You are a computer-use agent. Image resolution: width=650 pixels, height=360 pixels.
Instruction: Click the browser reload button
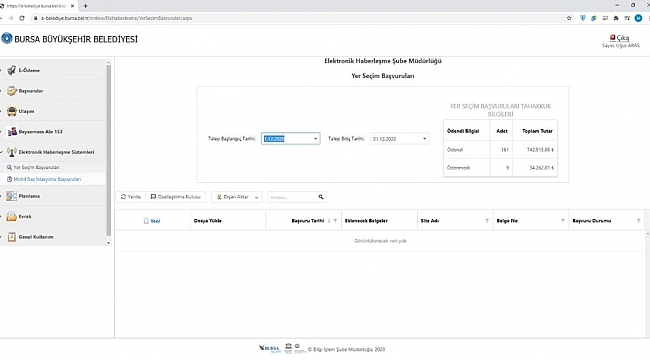click(22, 18)
